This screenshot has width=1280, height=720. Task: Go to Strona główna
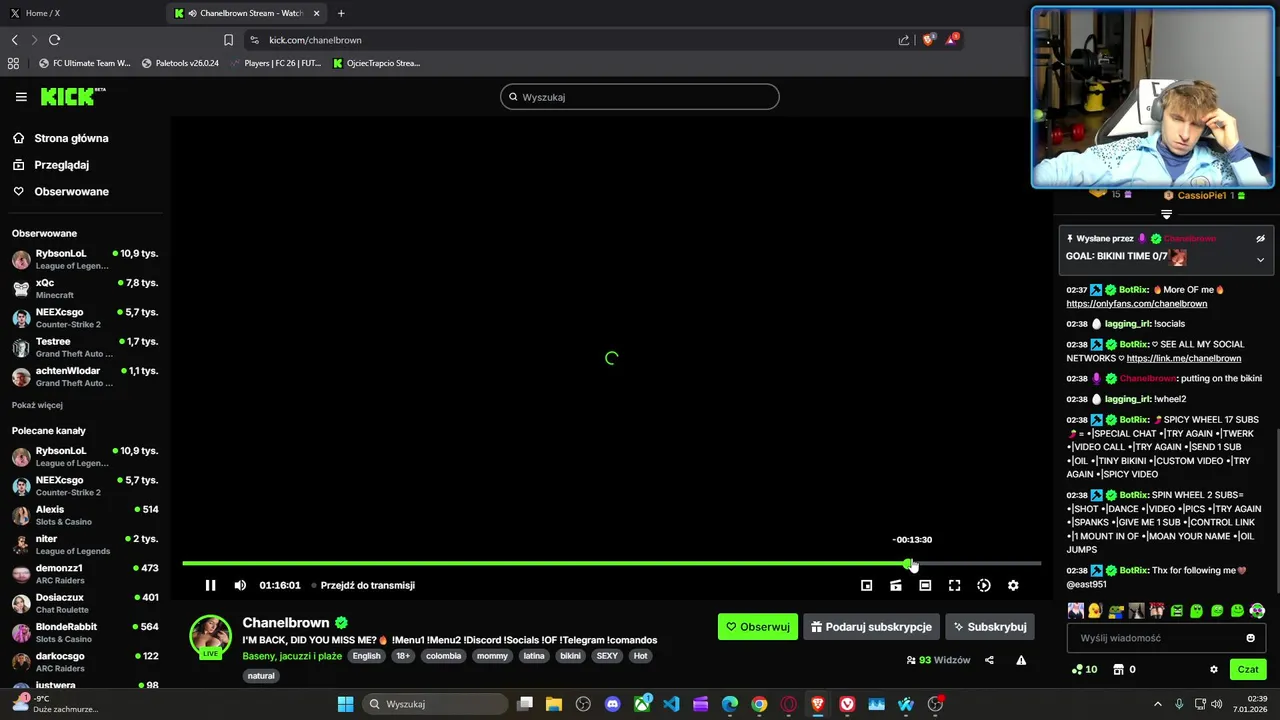click(71, 138)
